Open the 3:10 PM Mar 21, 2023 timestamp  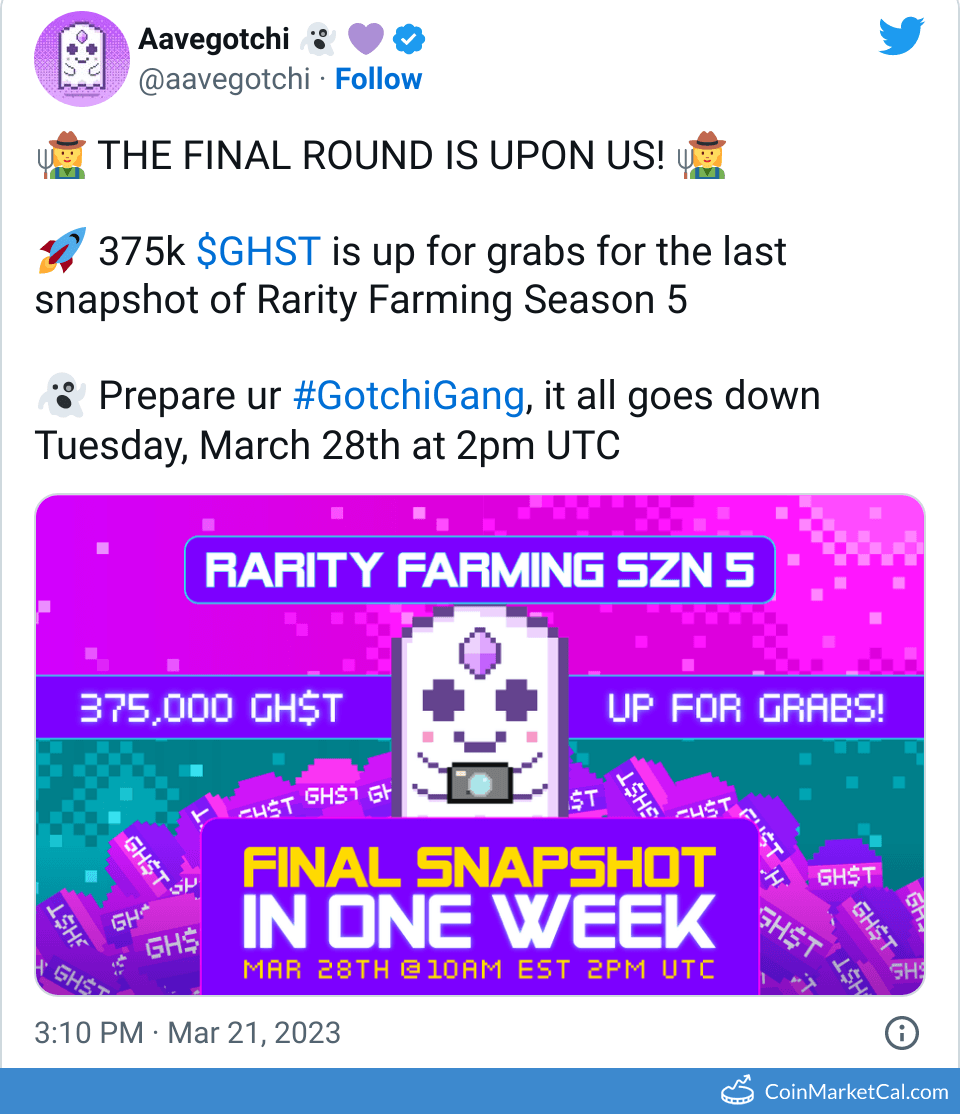click(187, 1032)
